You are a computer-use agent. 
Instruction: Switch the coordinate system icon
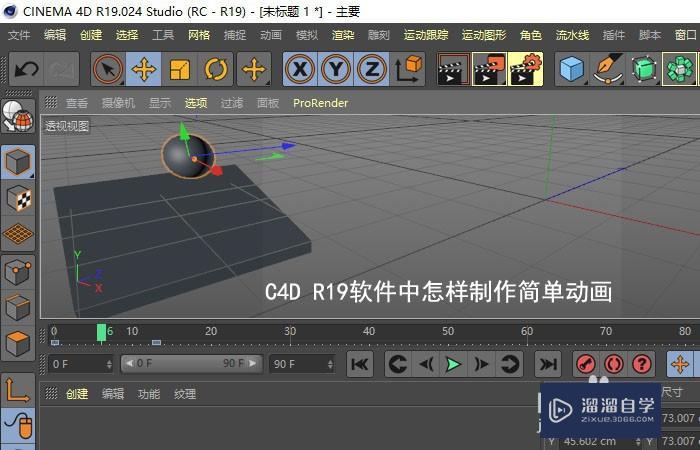coord(407,69)
